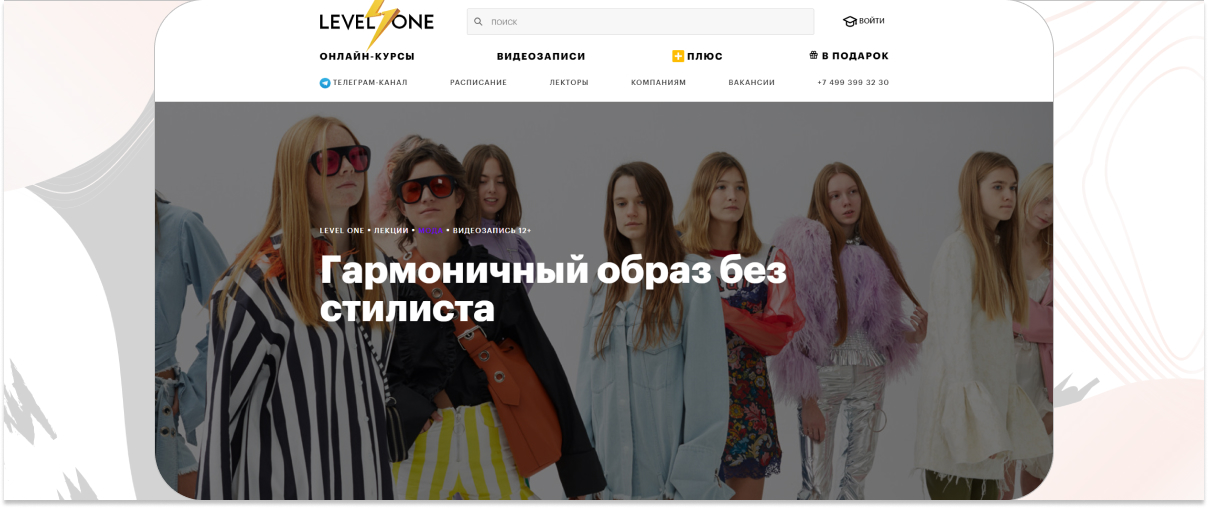Viewport: 1208px width, 508px height.
Task: Click the gift icon near В подарок
Action: [x=814, y=56]
